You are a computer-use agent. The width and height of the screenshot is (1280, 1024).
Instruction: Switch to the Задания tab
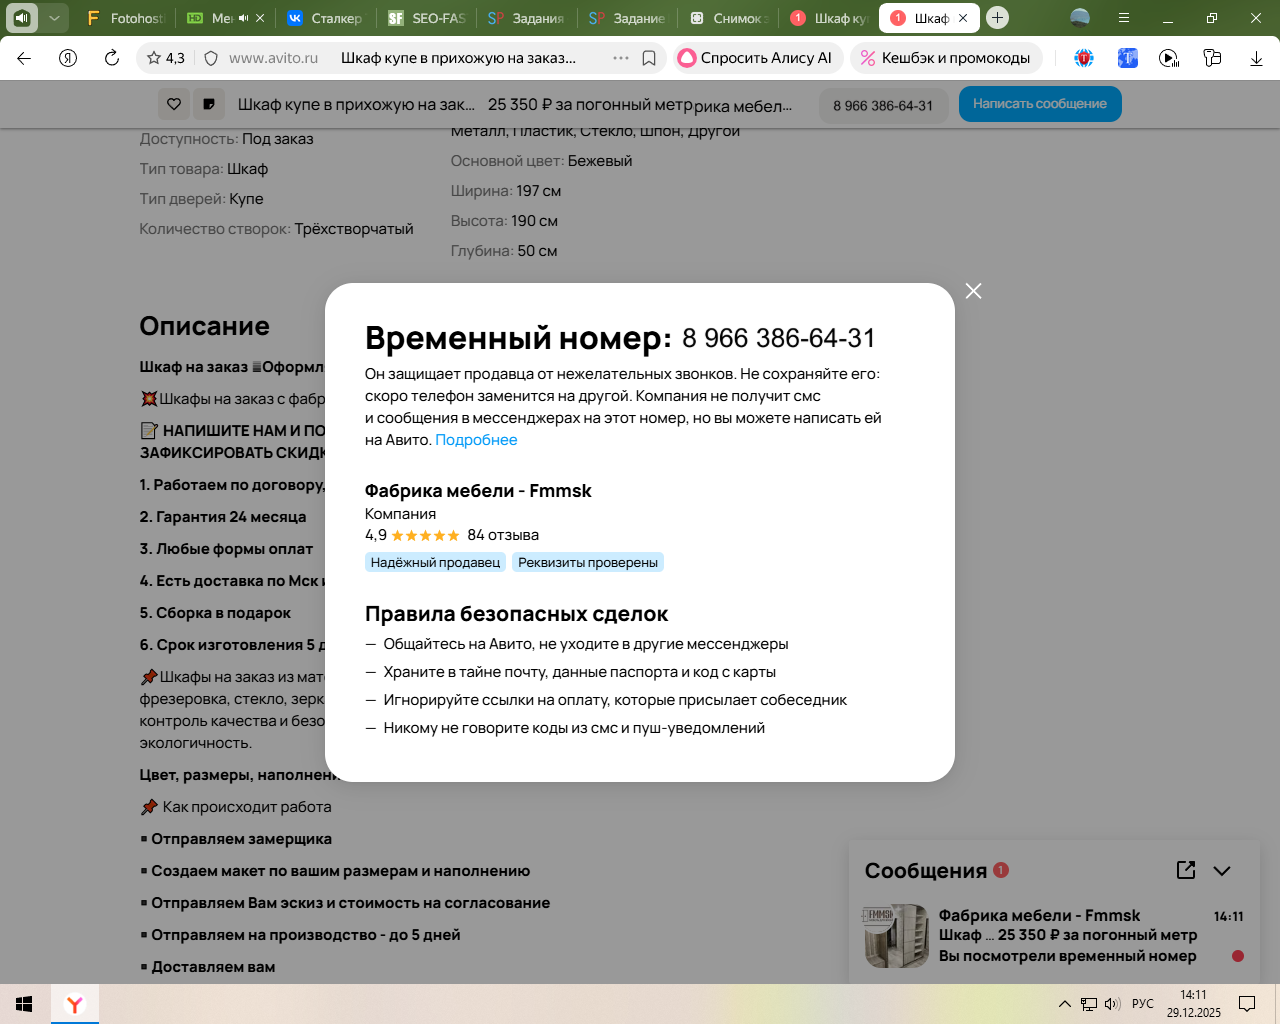coord(527,18)
